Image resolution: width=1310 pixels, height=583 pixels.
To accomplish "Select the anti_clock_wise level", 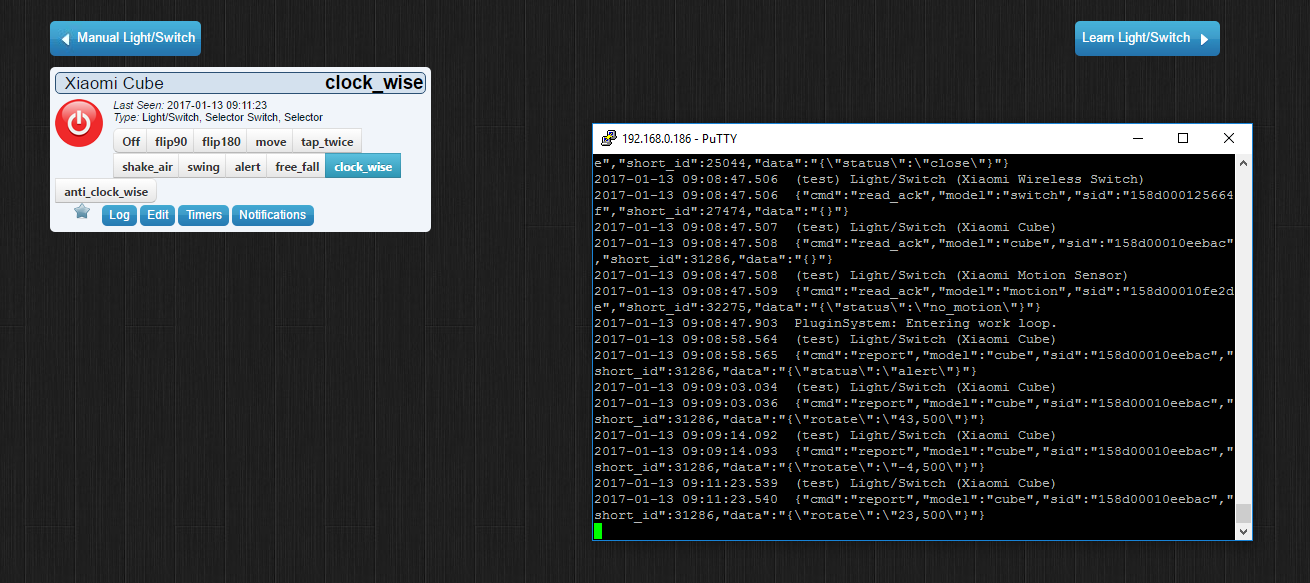I will click(106, 192).
